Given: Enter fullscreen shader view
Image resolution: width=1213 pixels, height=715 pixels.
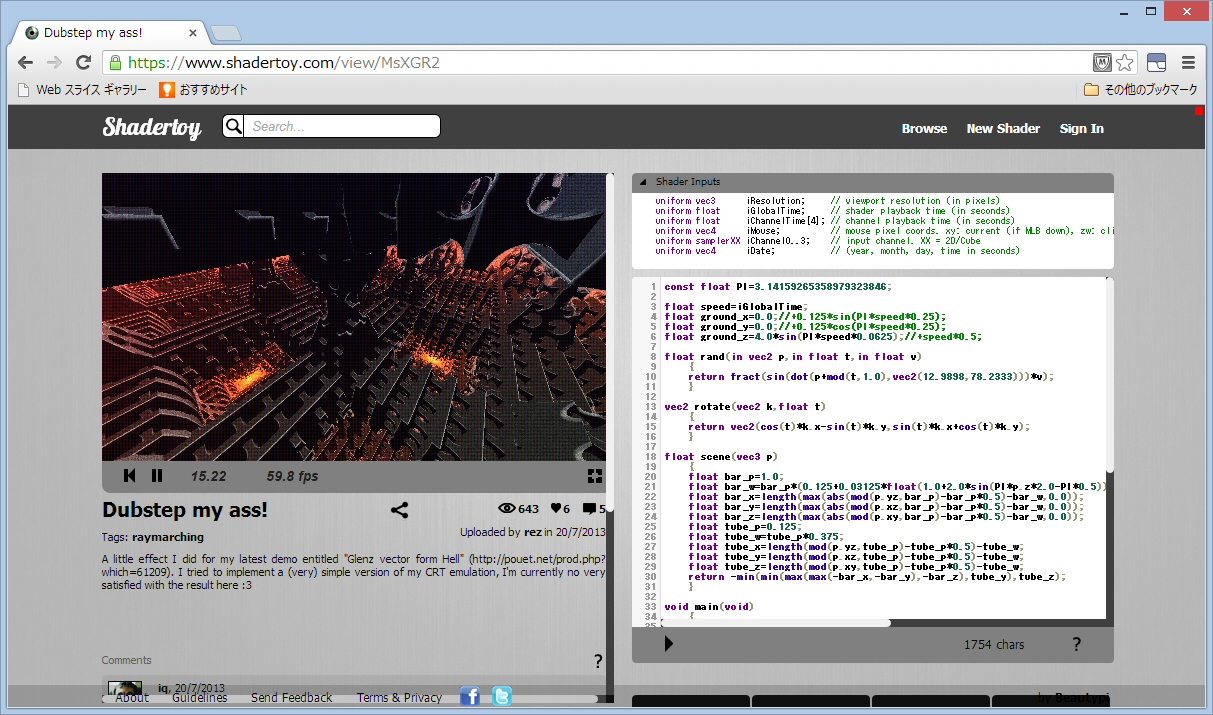Looking at the screenshot, I should tap(594, 476).
